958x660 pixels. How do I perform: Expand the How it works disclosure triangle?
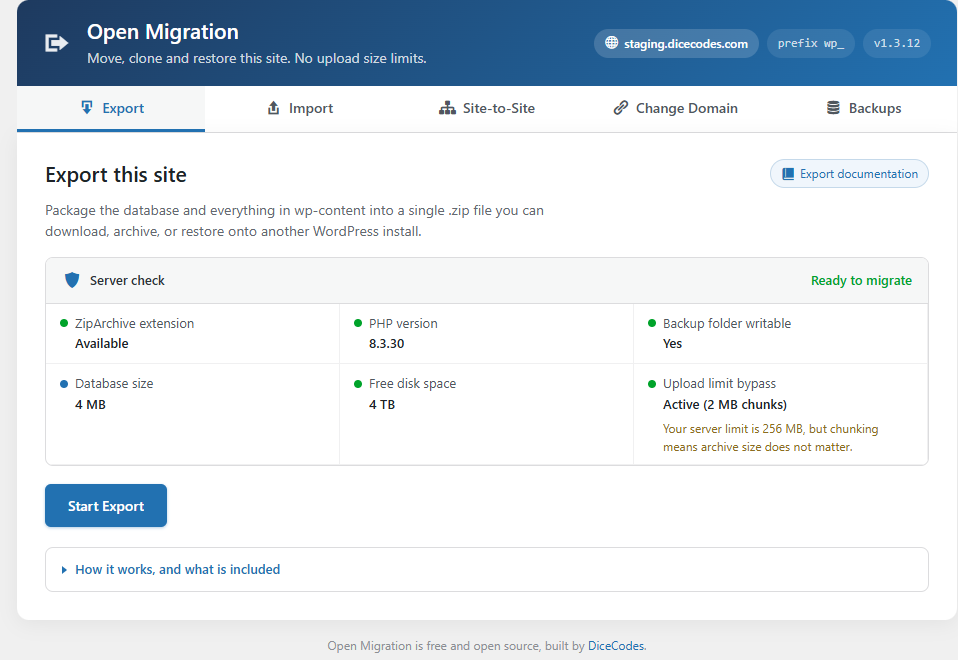64,570
